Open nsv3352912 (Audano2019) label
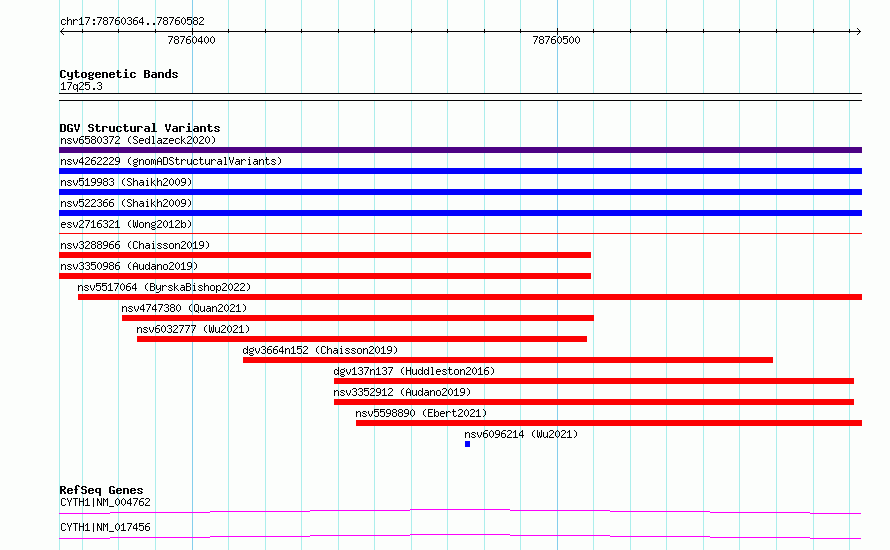Image resolution: width=890 pixels, height=550 pixels. pos(402,392)
